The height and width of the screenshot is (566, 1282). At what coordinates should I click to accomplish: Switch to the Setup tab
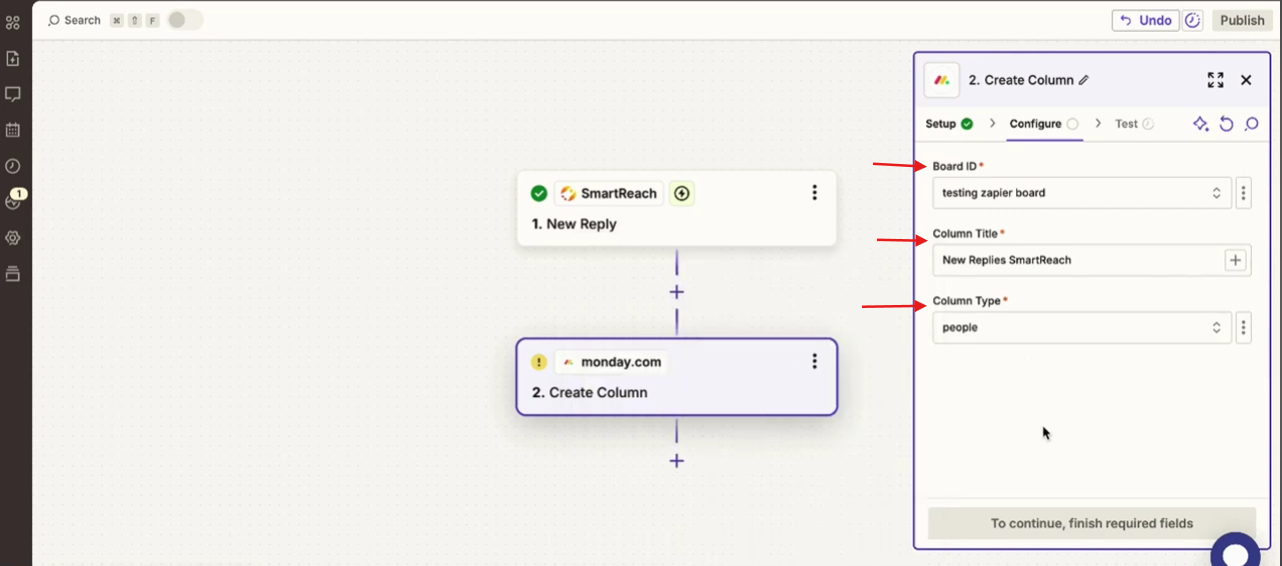(949, 124)
